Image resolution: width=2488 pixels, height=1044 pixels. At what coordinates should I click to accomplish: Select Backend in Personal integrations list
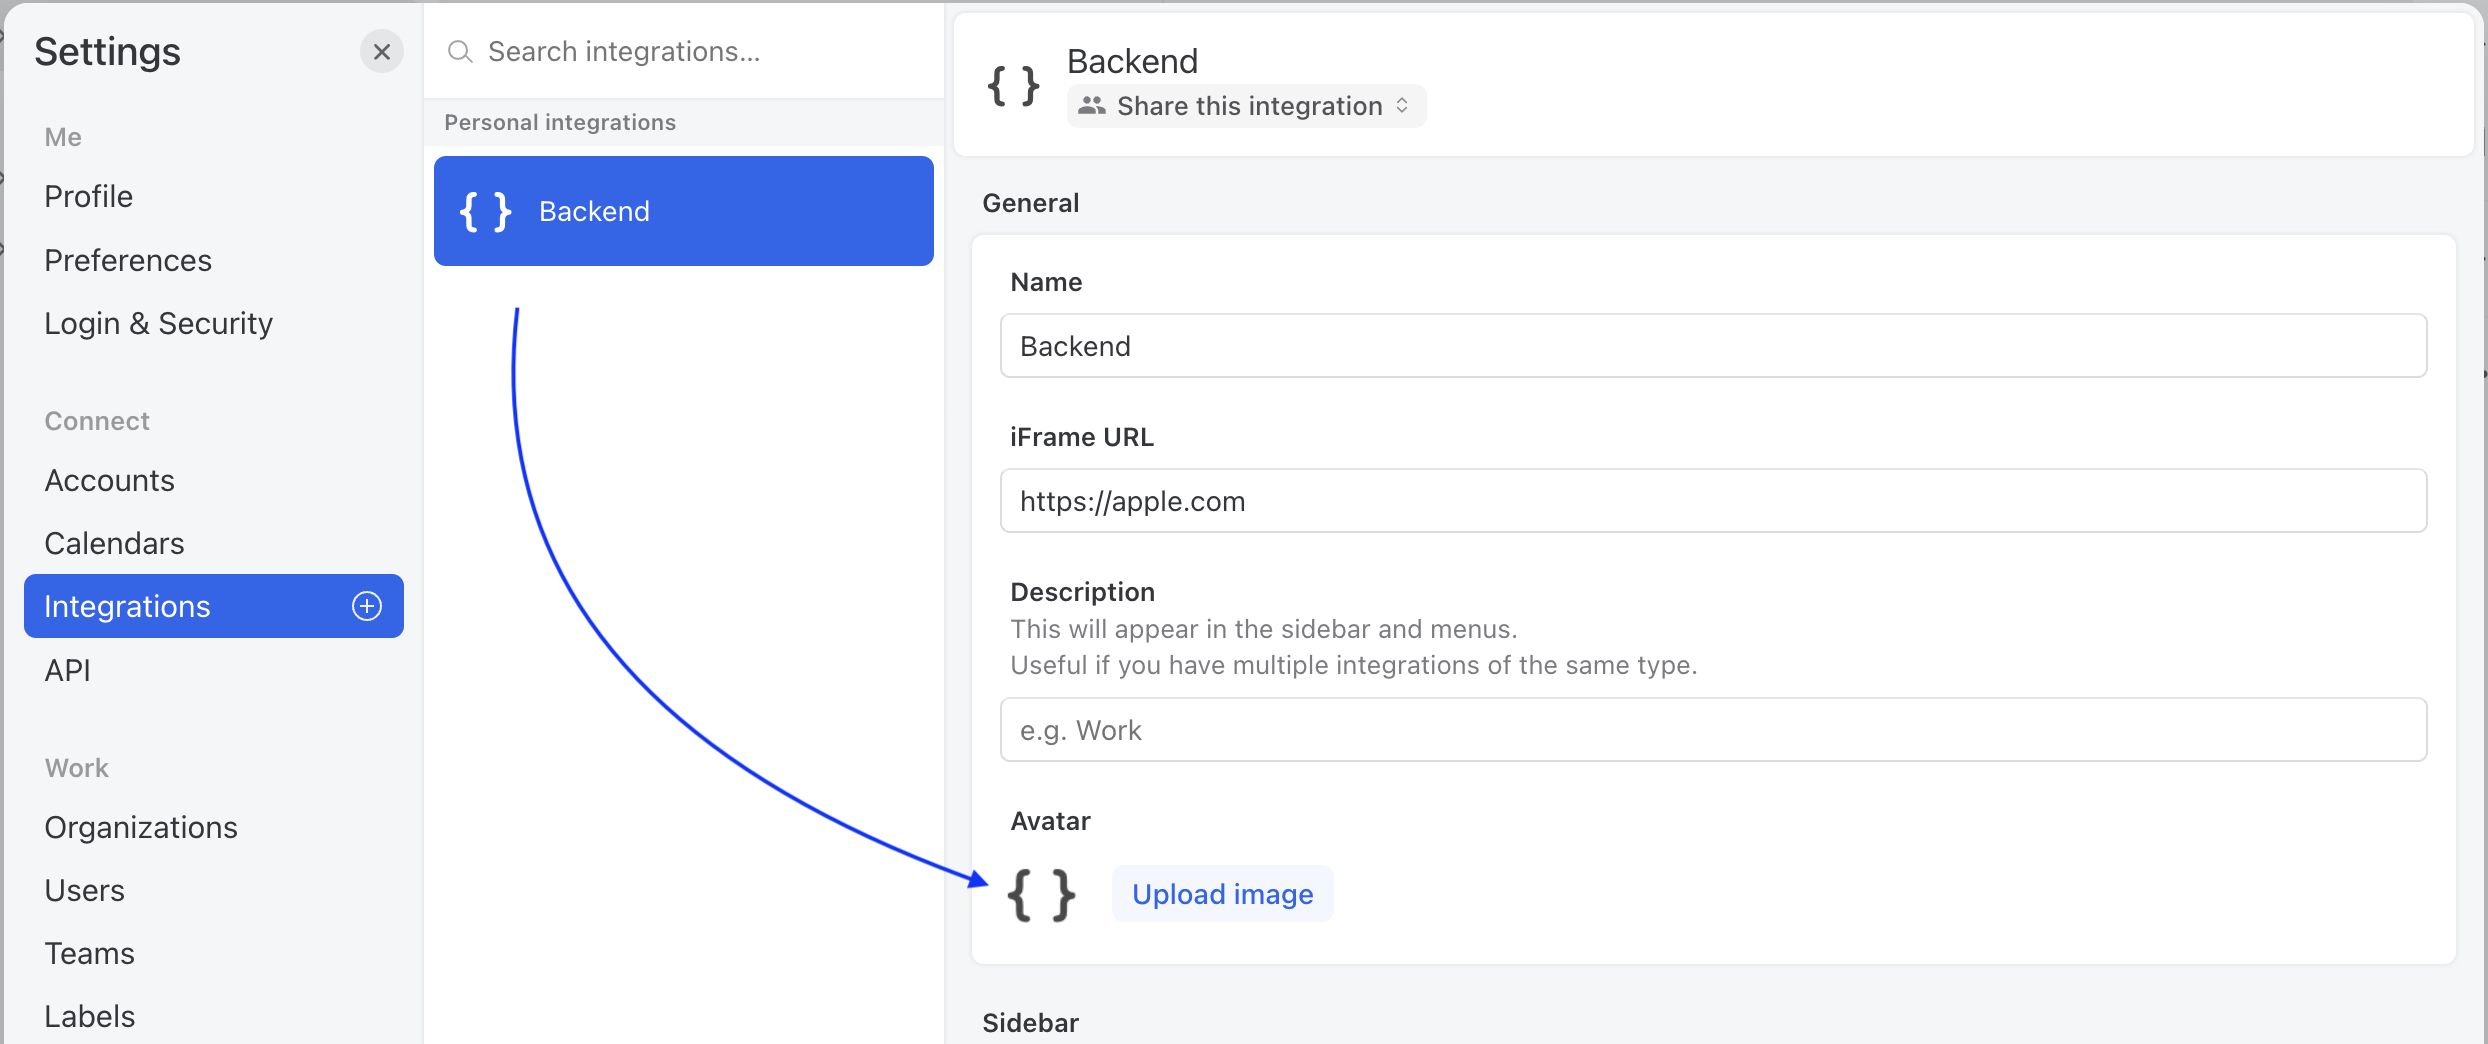[684, 211]
